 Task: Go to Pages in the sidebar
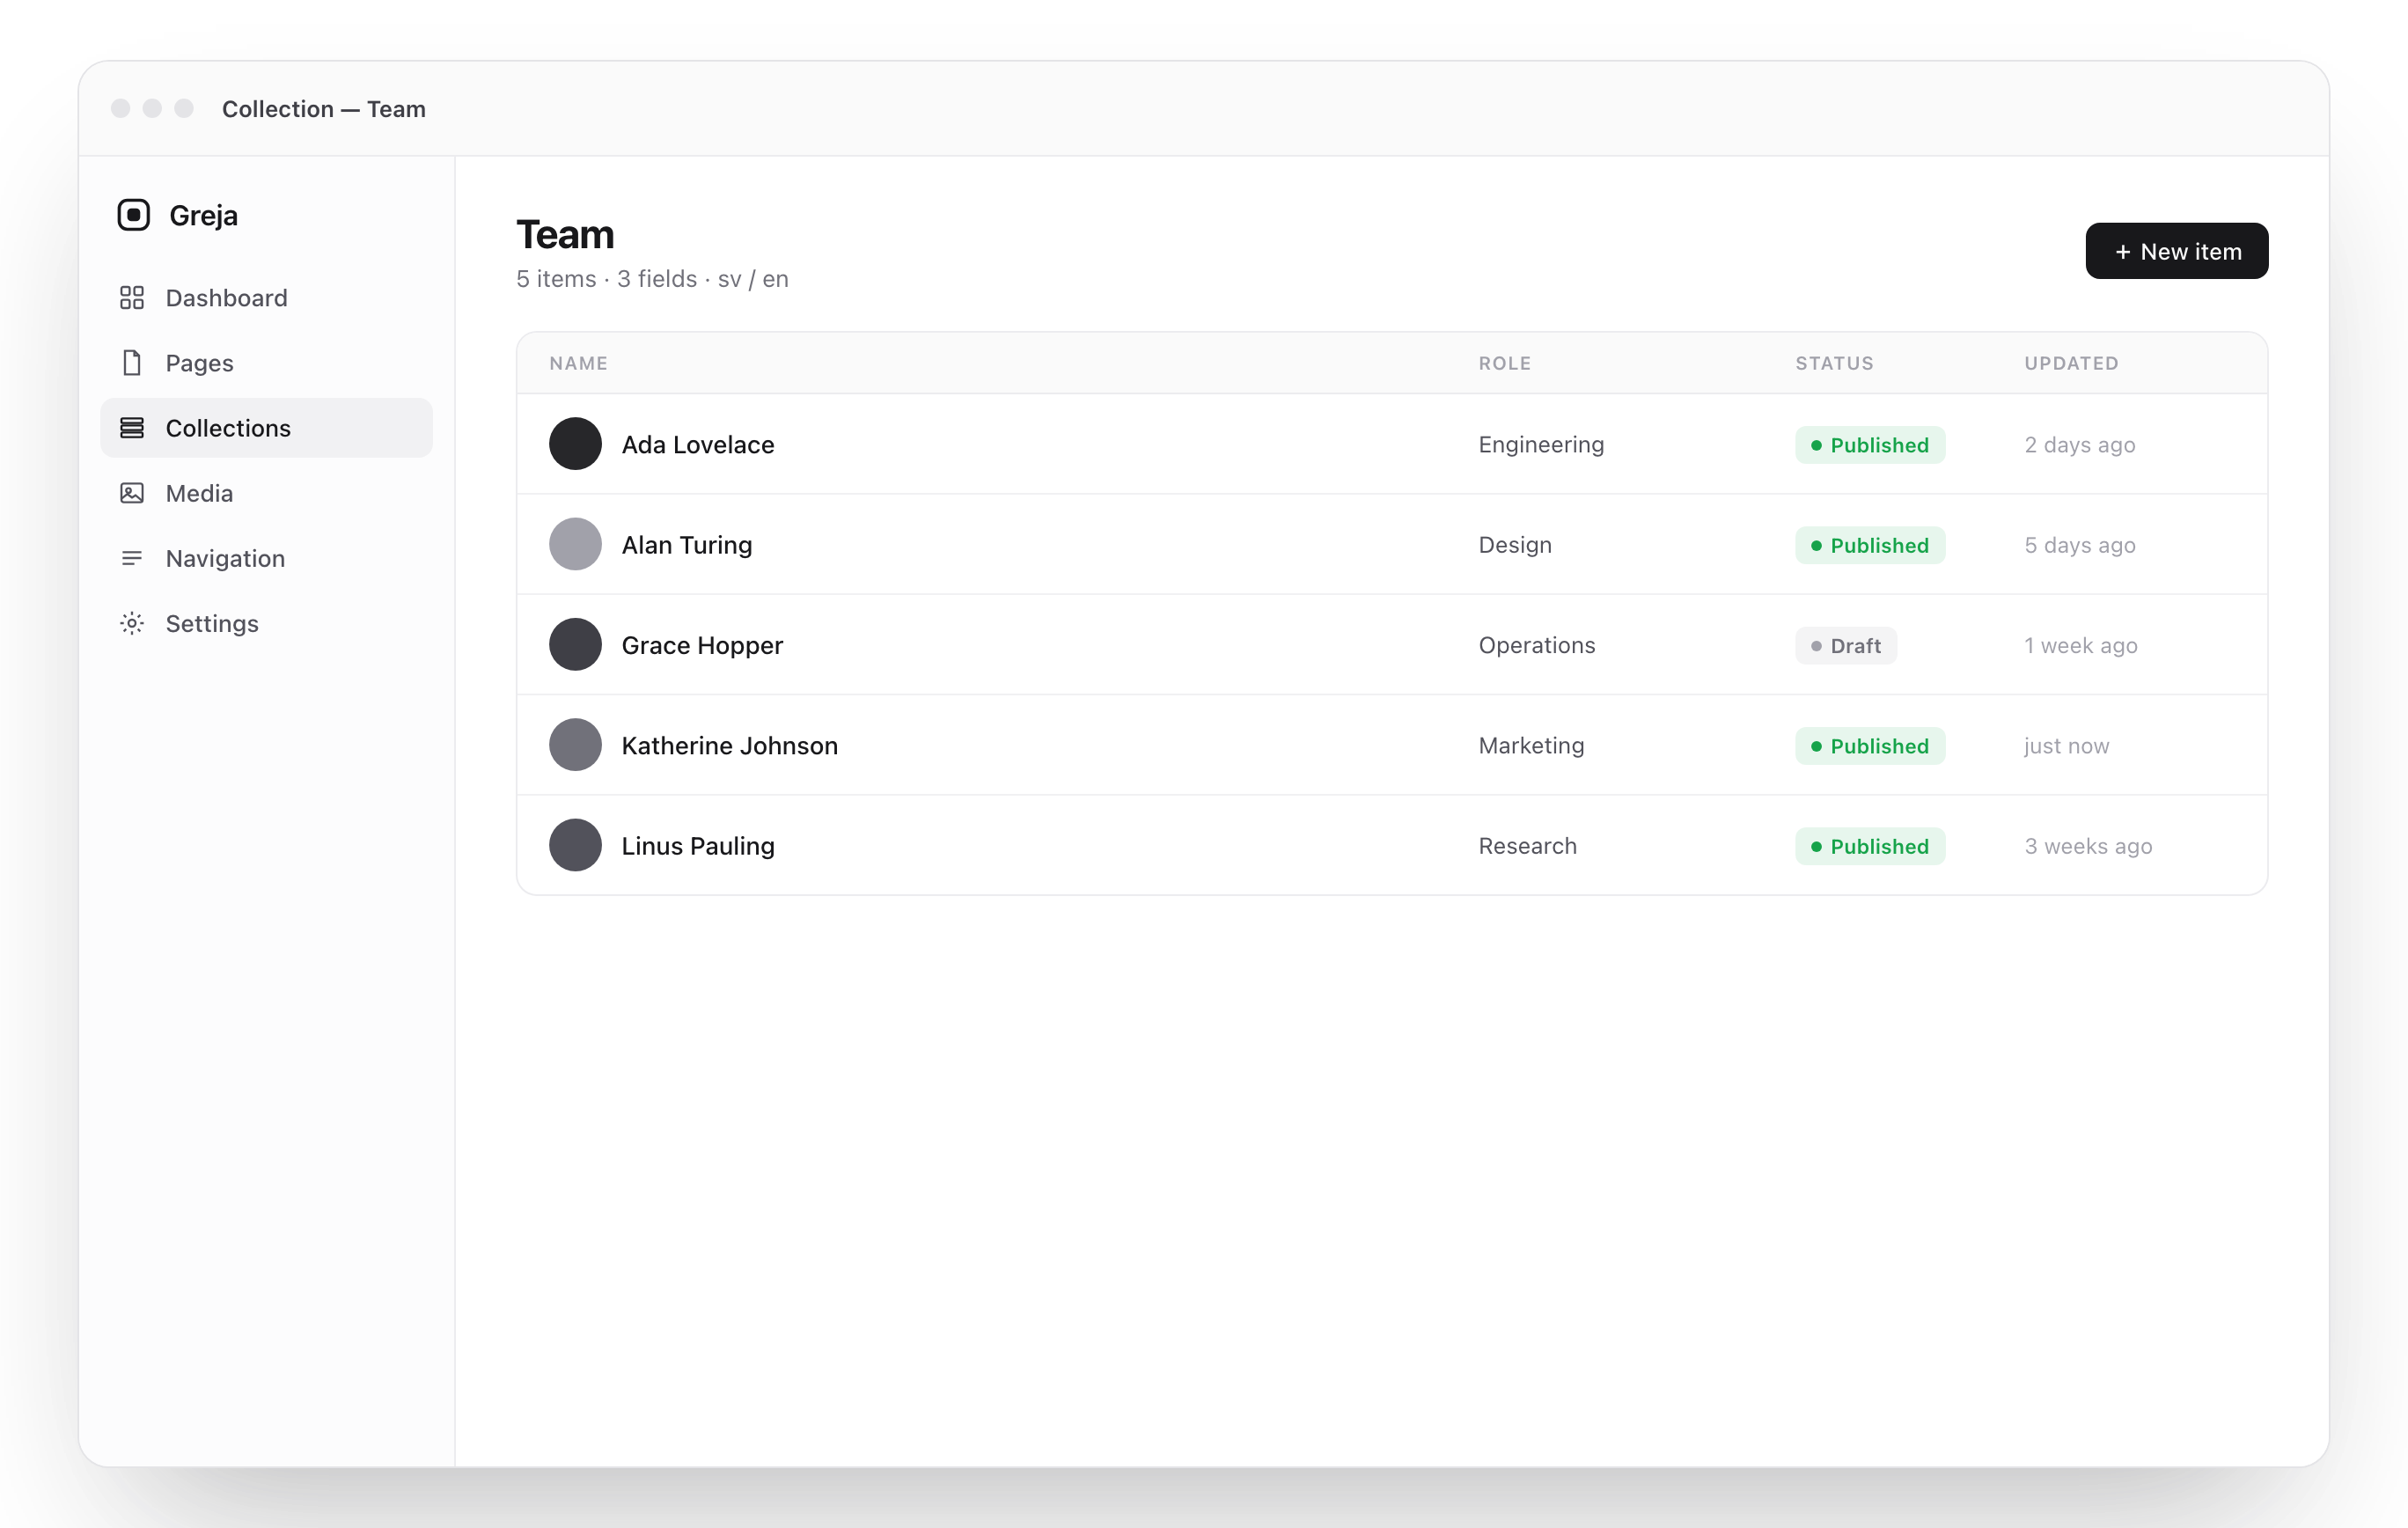point(266,363)
